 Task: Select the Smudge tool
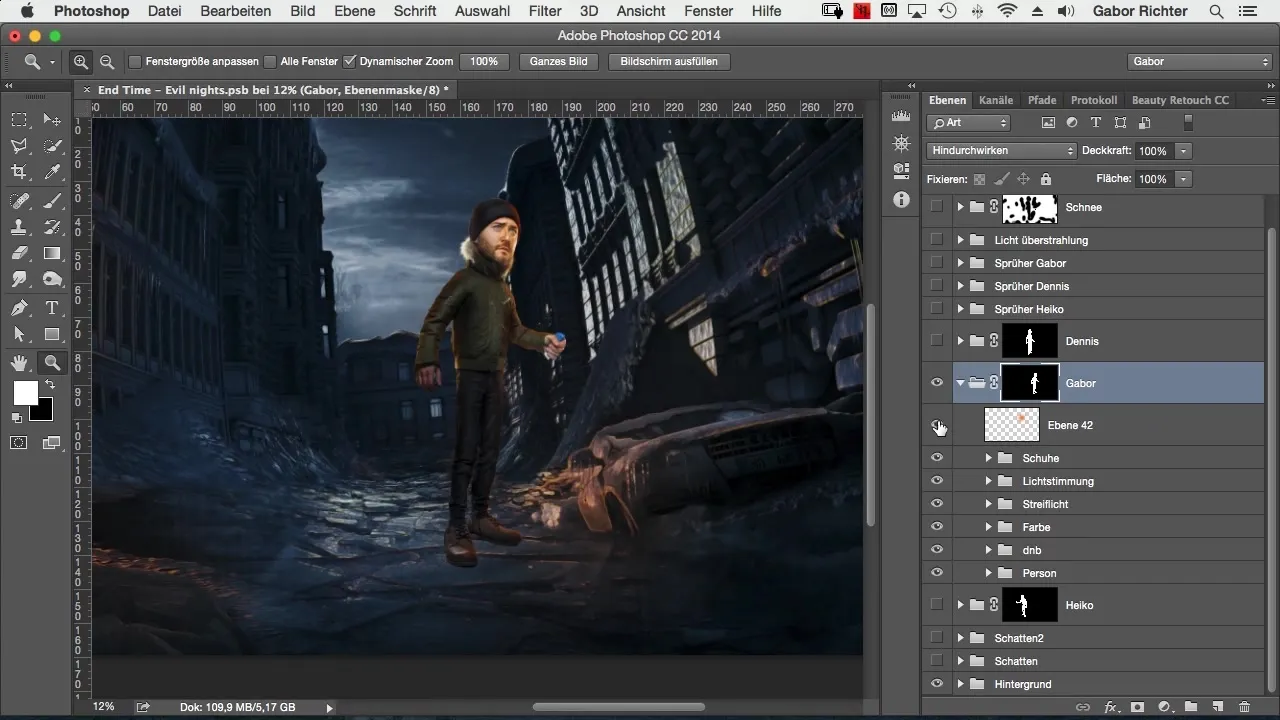tap(20, 280)
